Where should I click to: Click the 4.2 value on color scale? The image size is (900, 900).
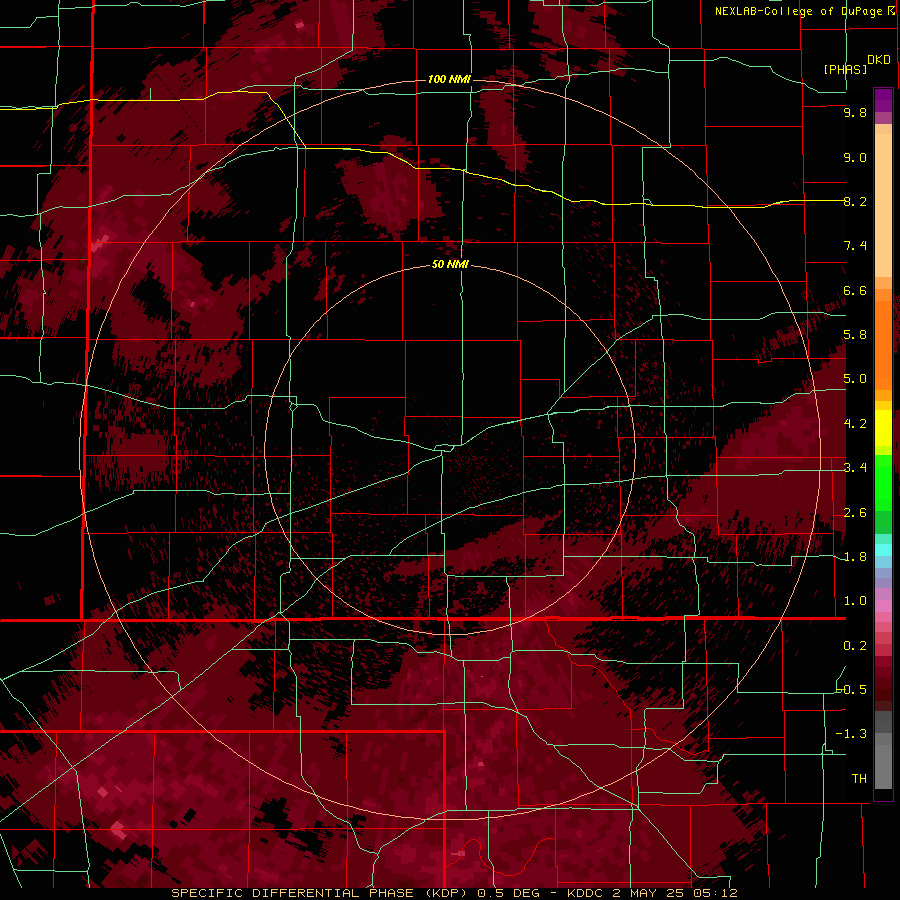[x=855, y=424]
